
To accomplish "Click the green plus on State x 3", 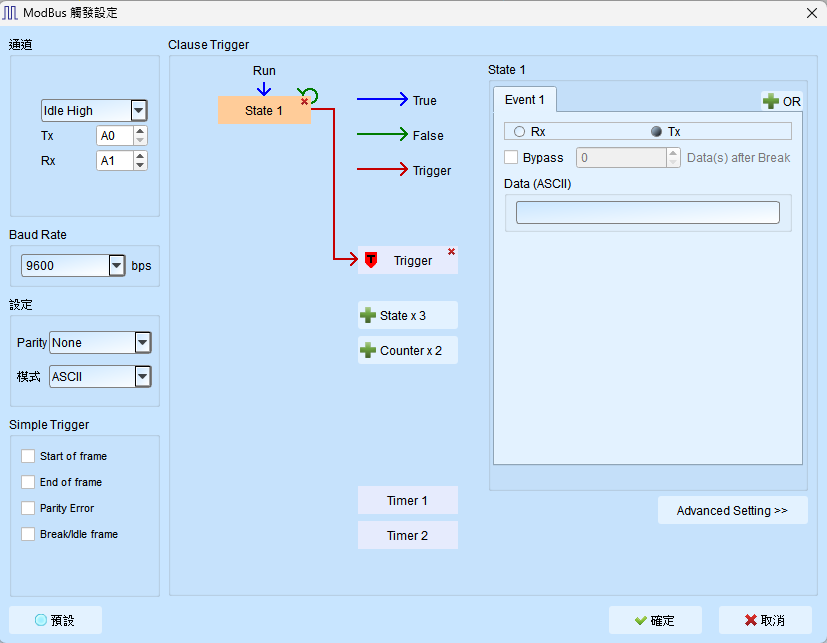I will tap(368, 315).
